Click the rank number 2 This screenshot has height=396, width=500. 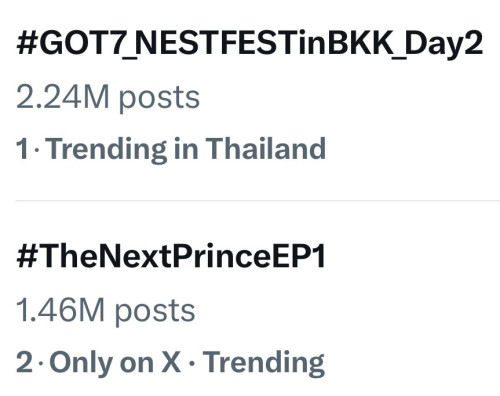coord(24,362)
